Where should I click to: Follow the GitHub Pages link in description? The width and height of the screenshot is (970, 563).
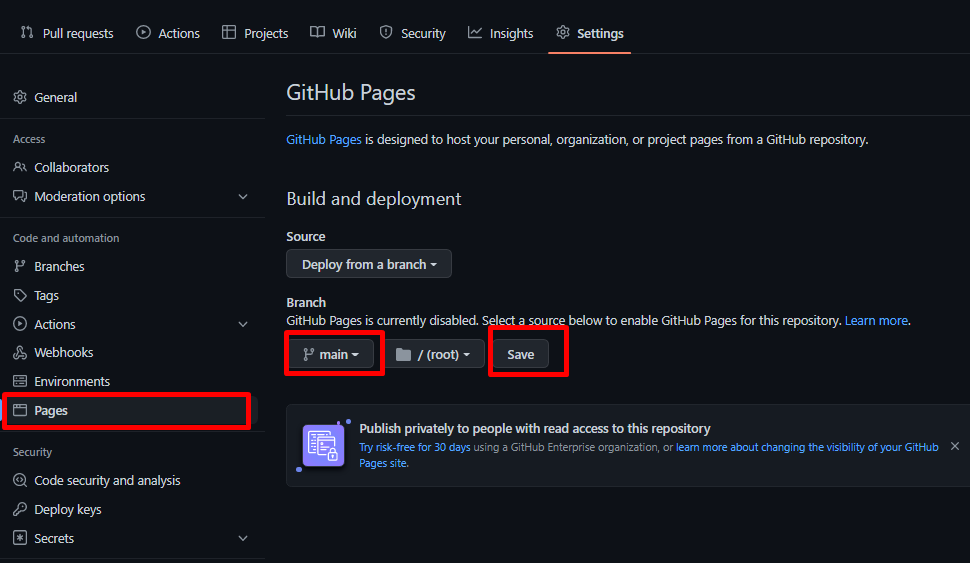[324, 140]
